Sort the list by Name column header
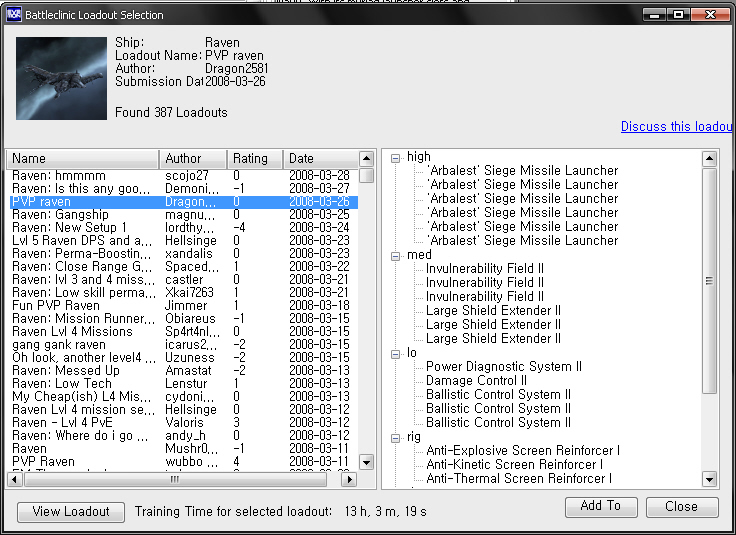The width and height of the screenshot is (736, 535). pyautogui.click(x=83, y=159)
